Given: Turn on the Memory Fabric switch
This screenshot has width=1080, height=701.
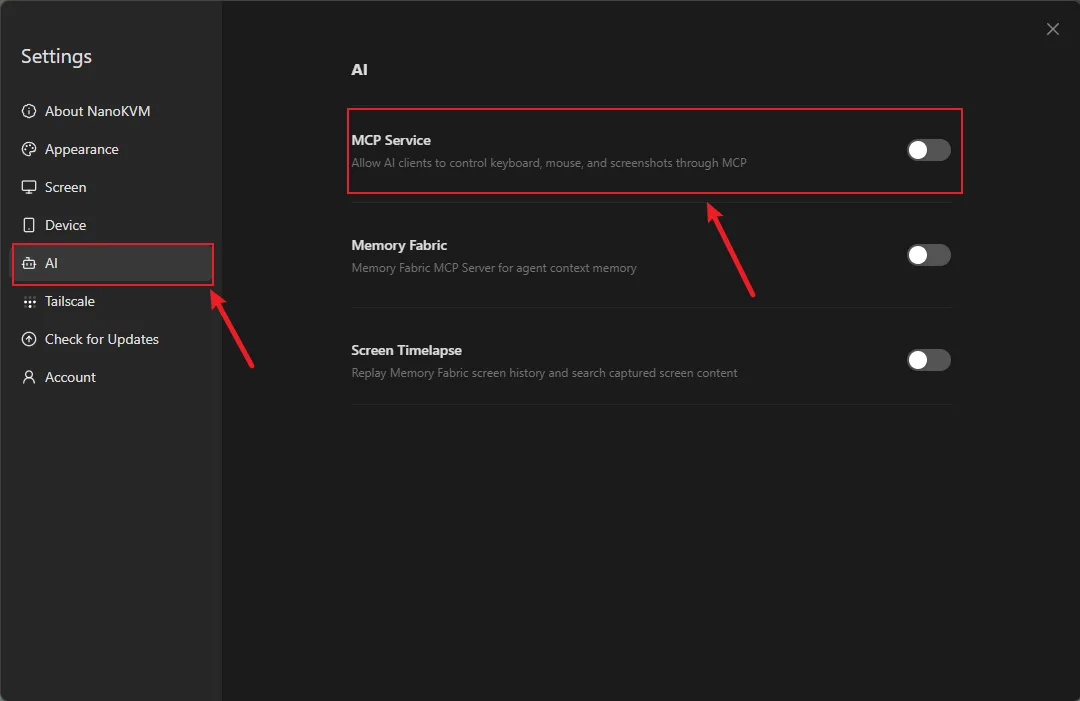Looking at the screenshot, I should pyautogui.click(x=928, y=255).
